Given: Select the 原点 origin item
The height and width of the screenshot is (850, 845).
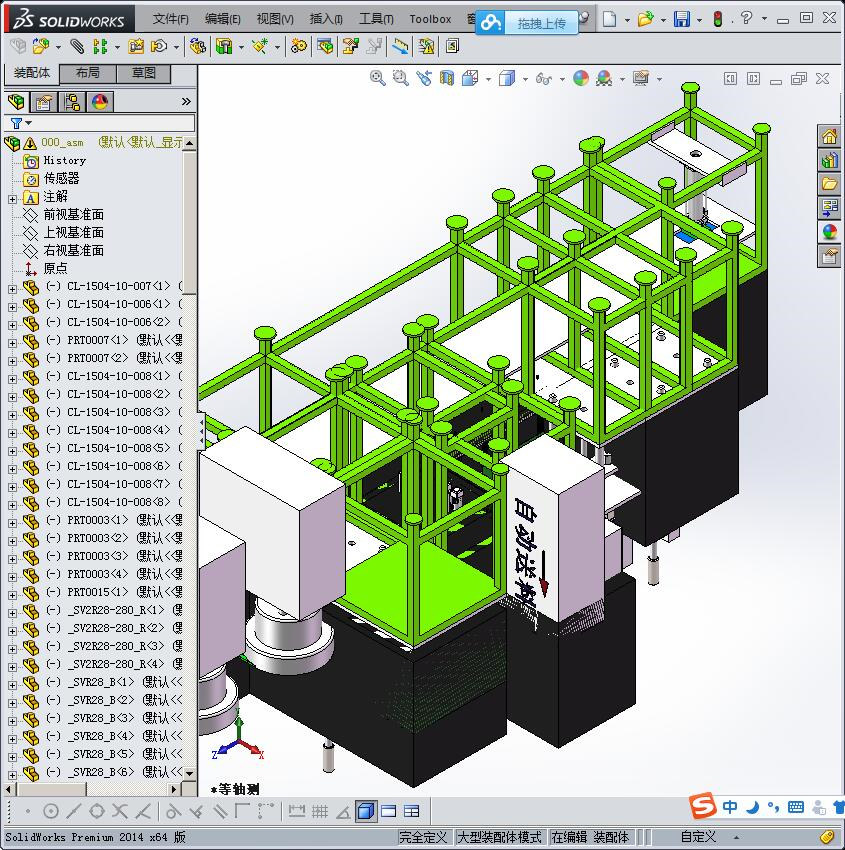Looking at the screenshot, I should 55,268.
